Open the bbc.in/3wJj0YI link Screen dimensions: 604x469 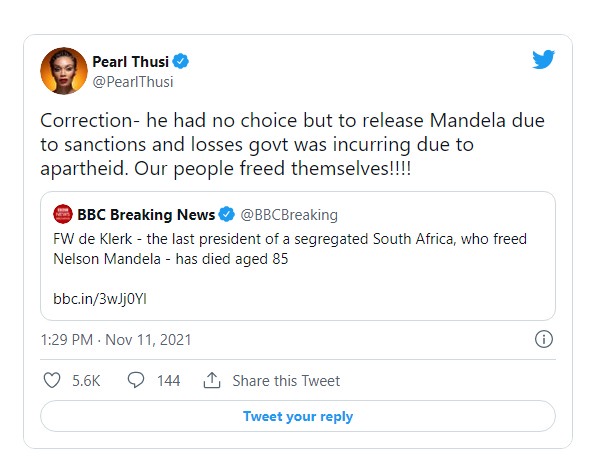pyautogui.click(x=100, y=299)
